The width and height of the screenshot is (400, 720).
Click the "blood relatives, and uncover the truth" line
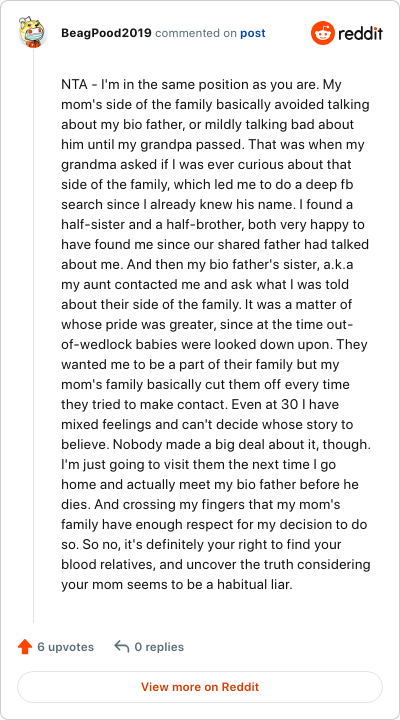coord(215,564)
